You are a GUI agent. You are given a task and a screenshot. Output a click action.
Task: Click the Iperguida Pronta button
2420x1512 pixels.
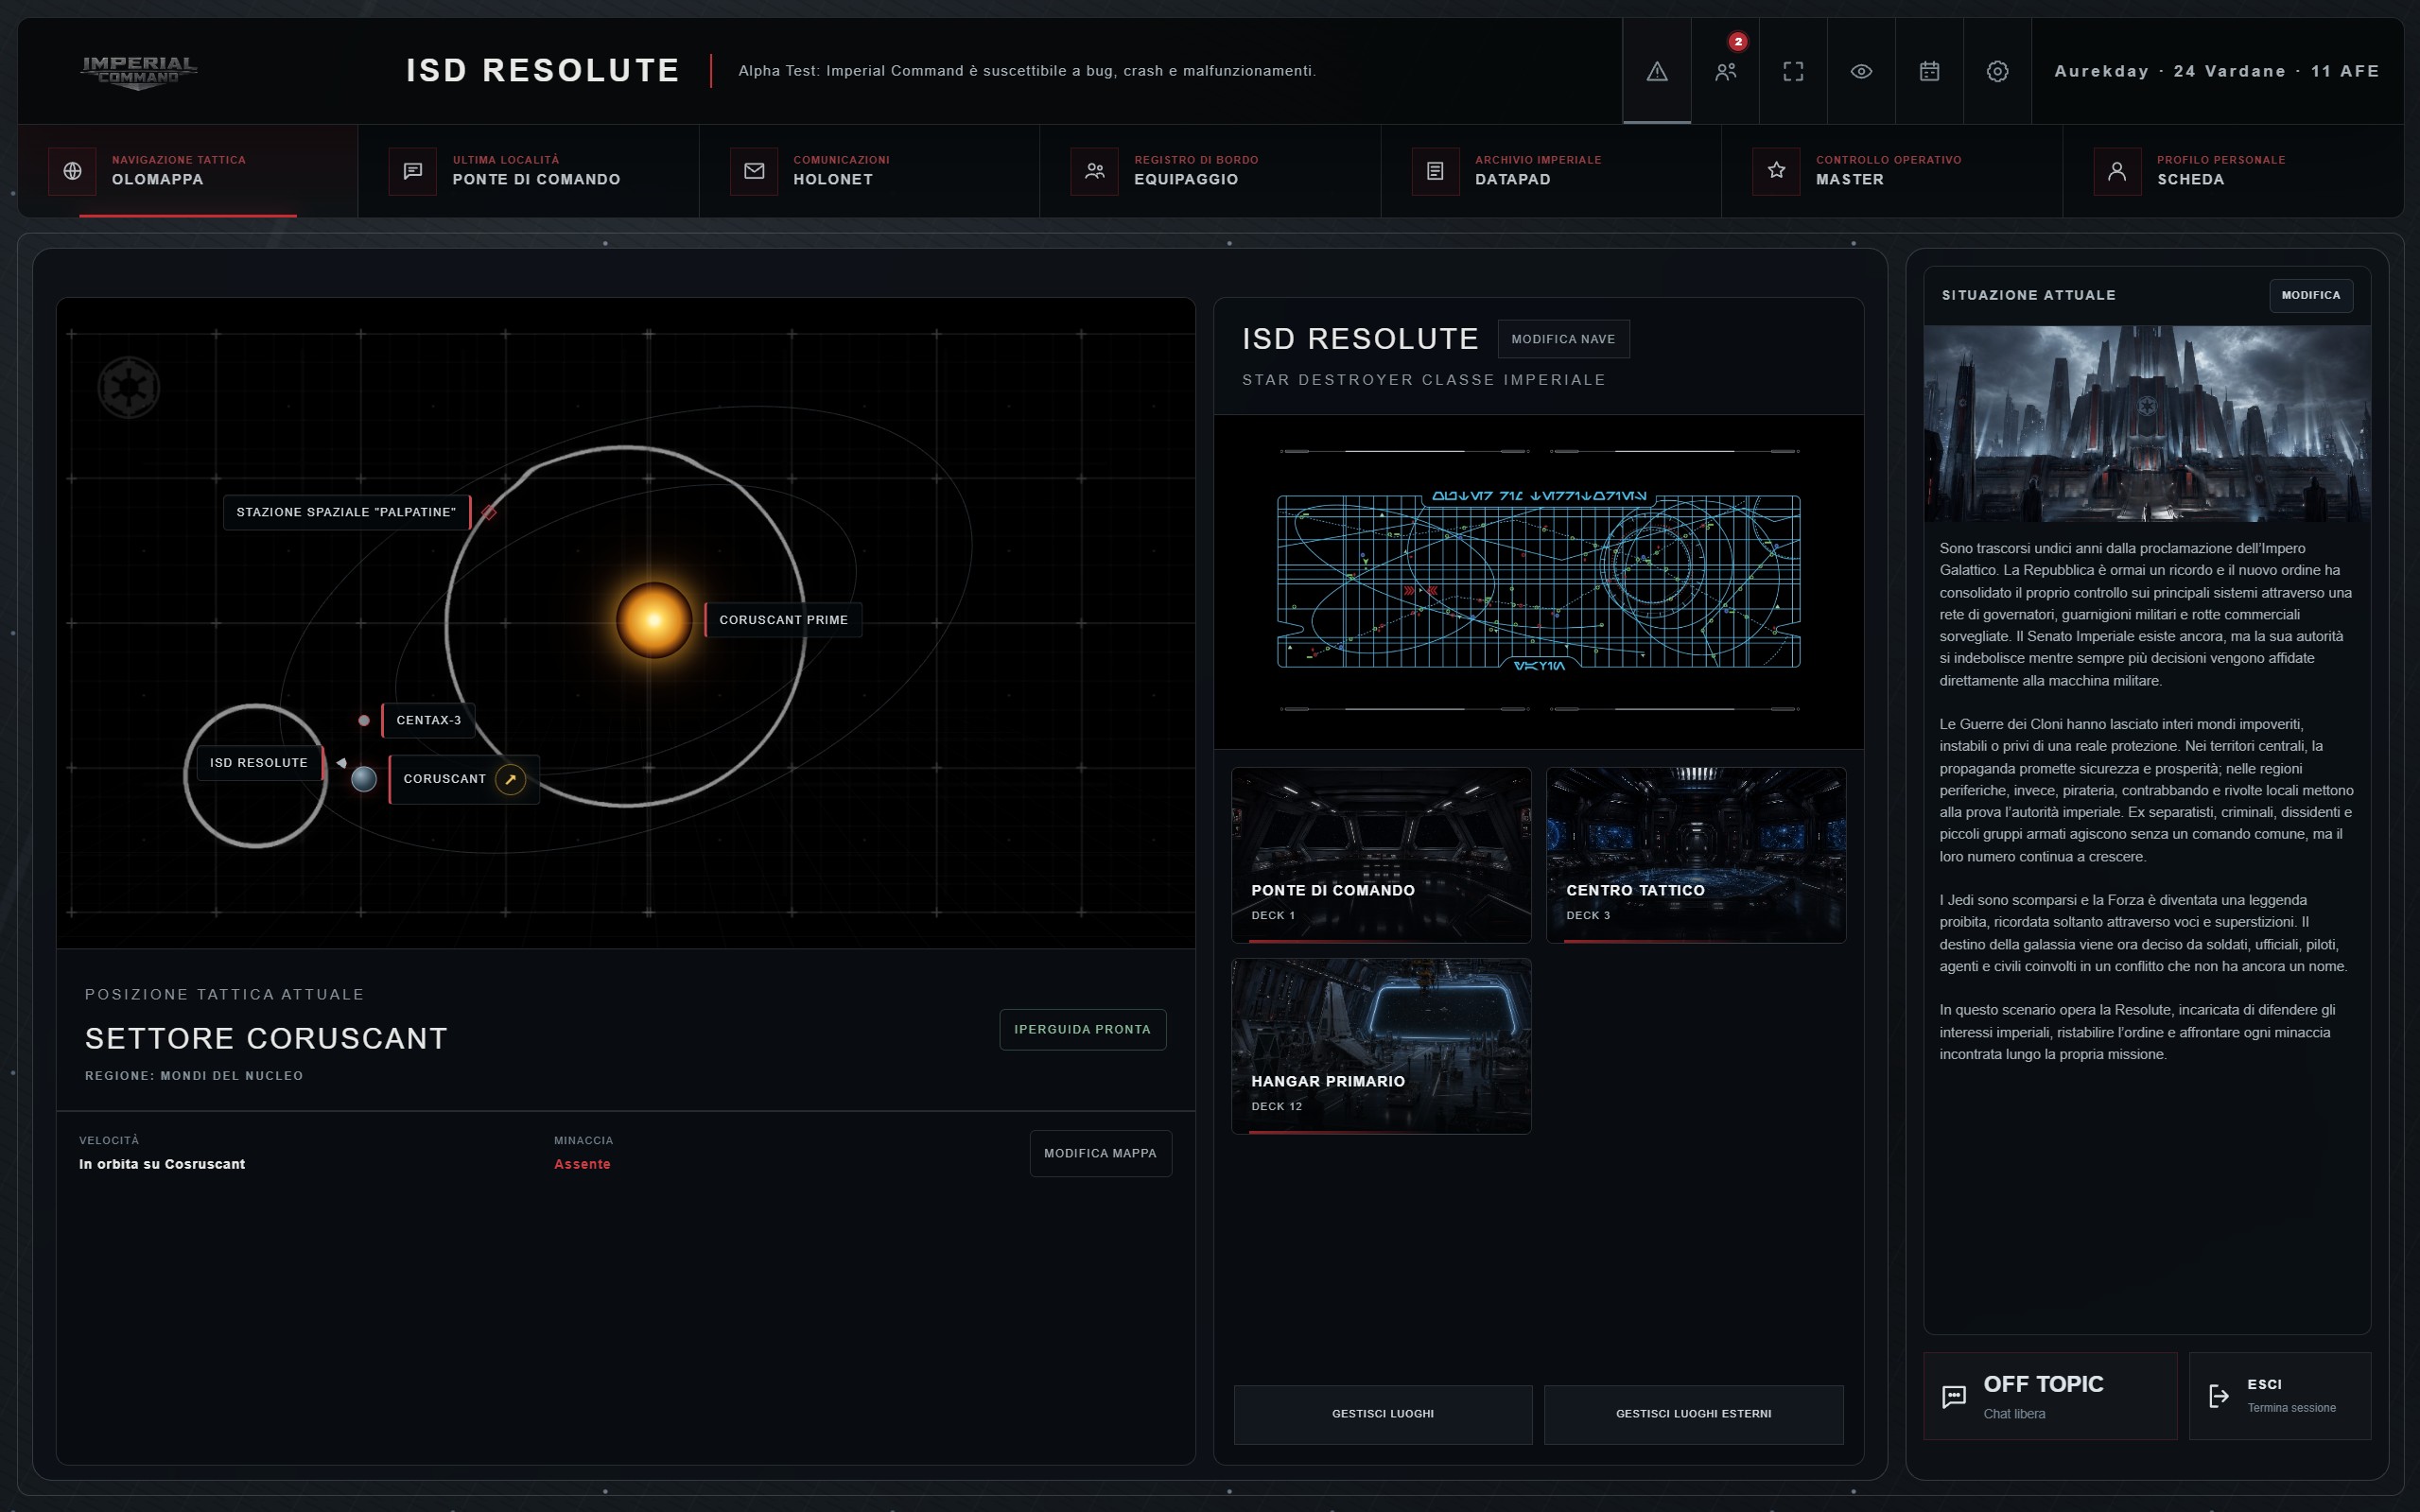coord(1082,1029)
